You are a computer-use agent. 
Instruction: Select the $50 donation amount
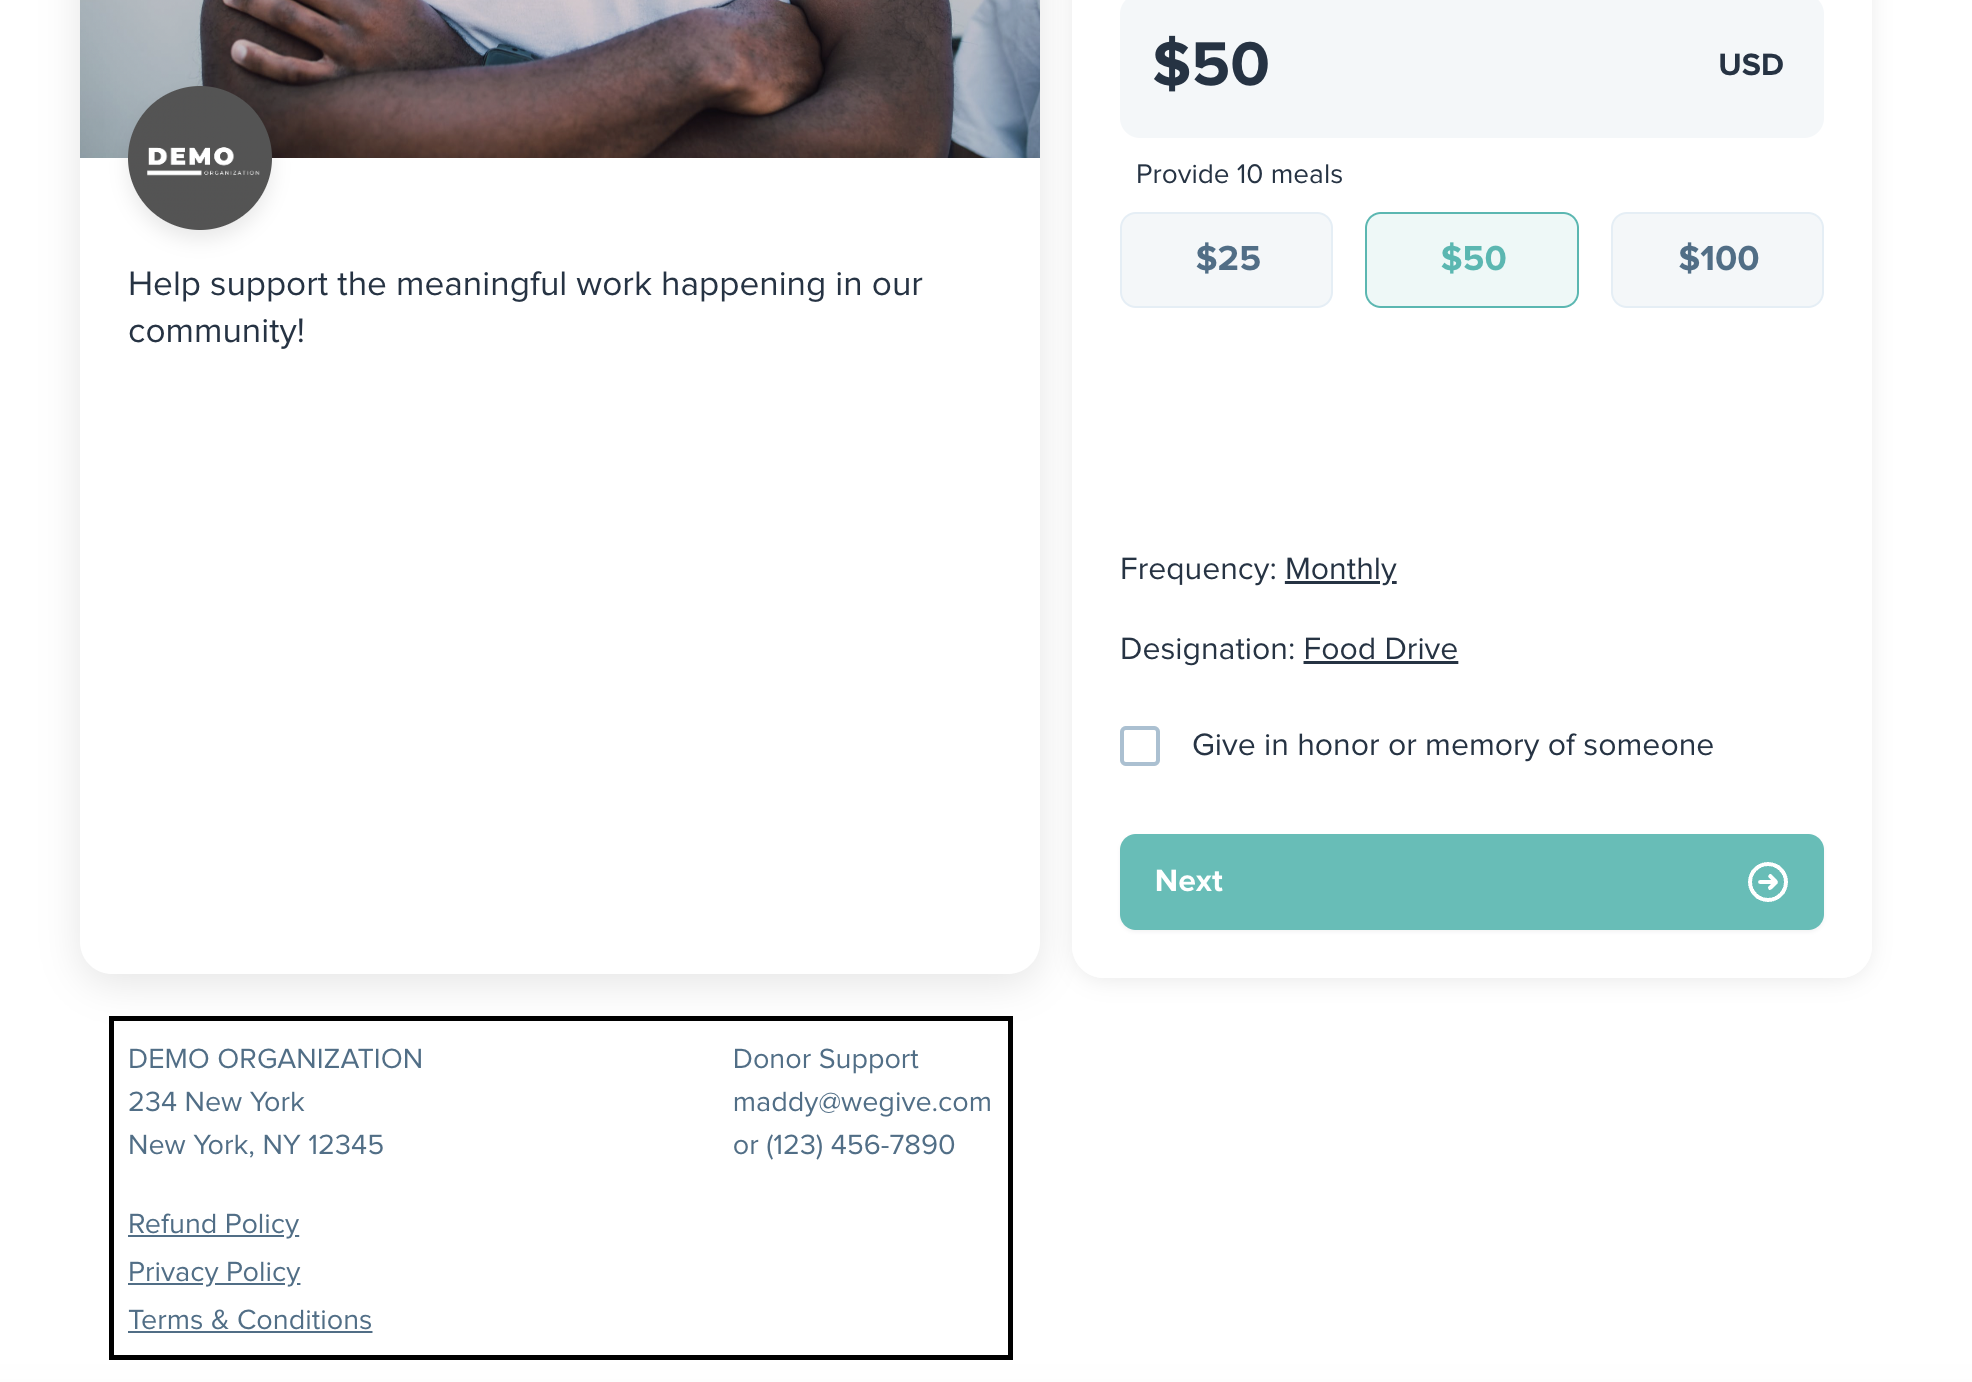[1471, 259]
